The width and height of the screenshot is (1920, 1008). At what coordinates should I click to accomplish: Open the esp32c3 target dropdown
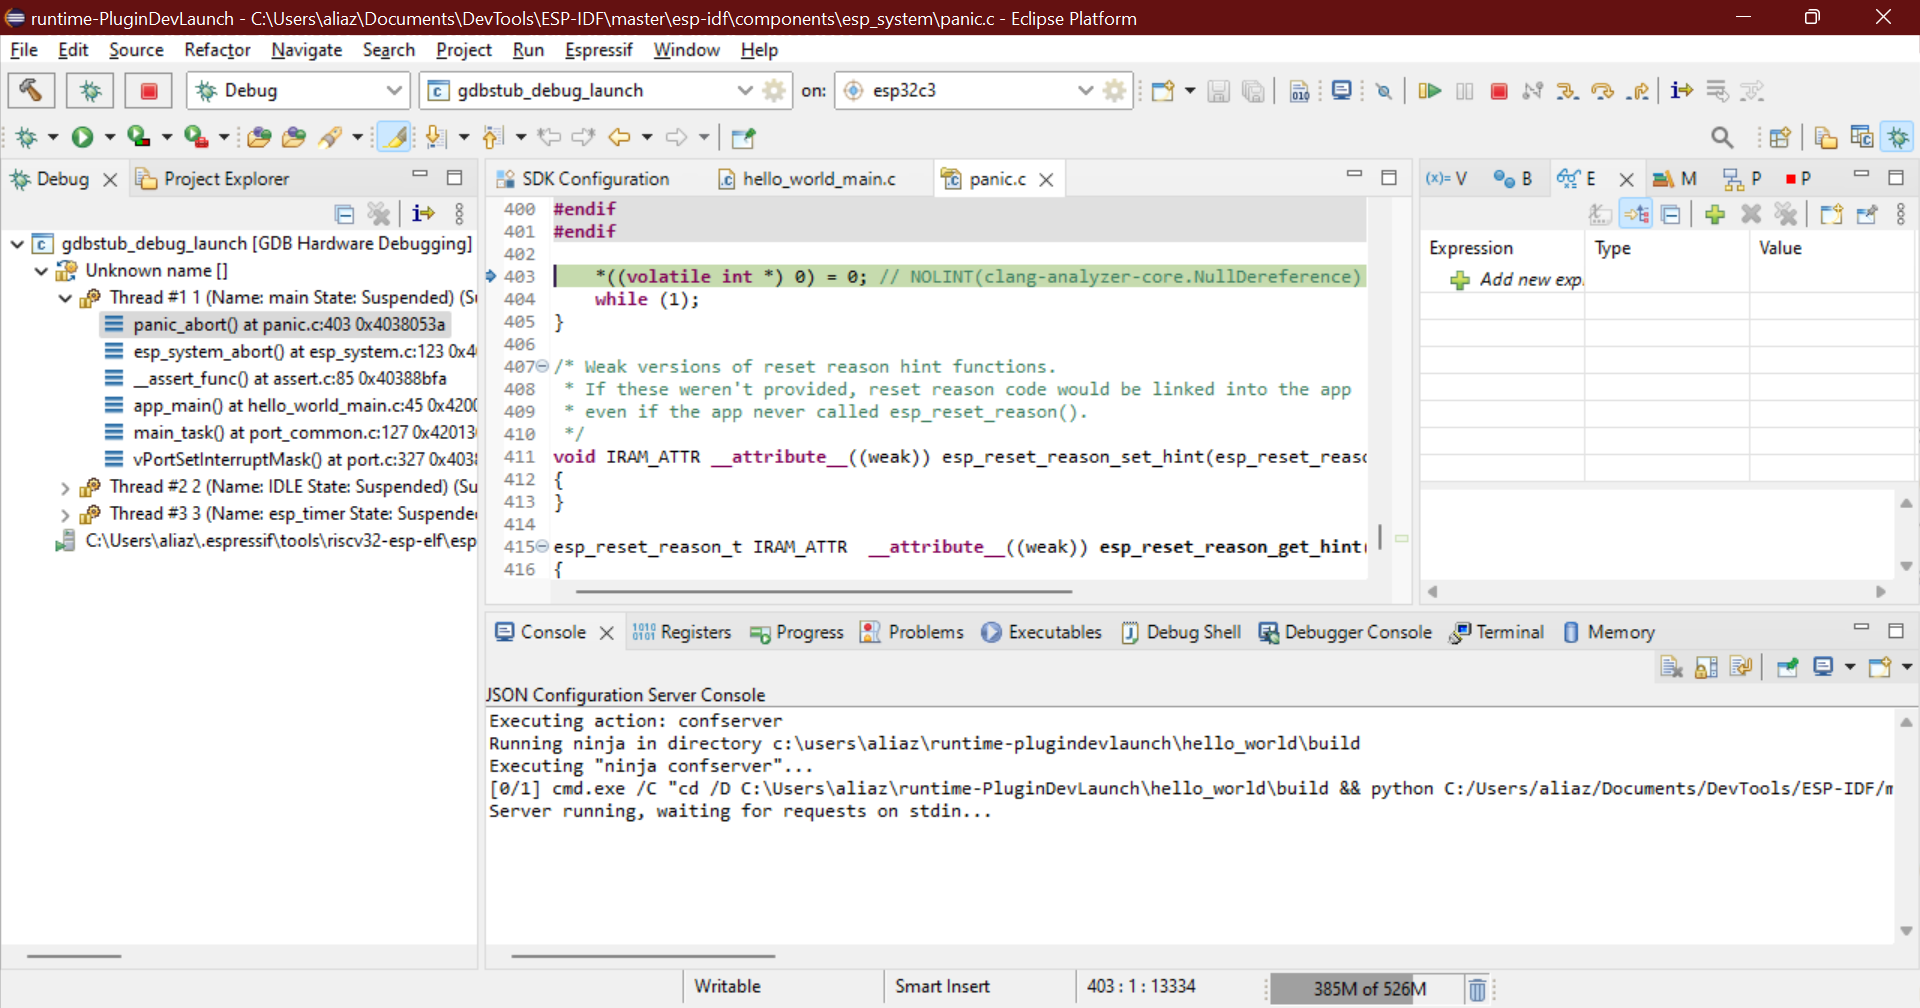(1086, 90)
